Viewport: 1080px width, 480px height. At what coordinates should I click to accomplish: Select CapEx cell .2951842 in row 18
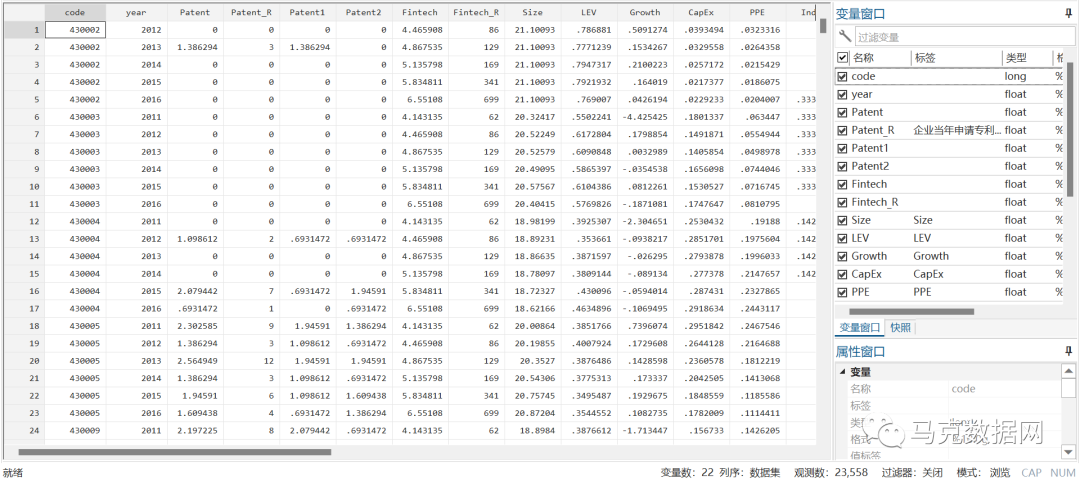(x=700, y=326)
